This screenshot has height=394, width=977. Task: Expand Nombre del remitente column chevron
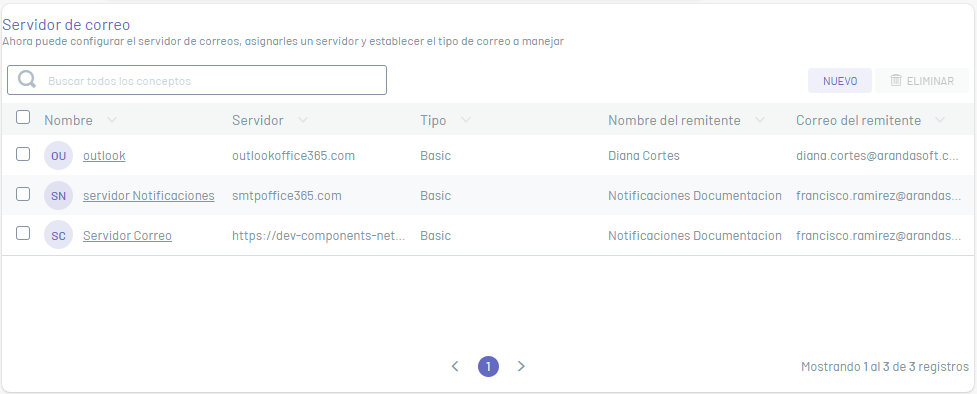760,120
